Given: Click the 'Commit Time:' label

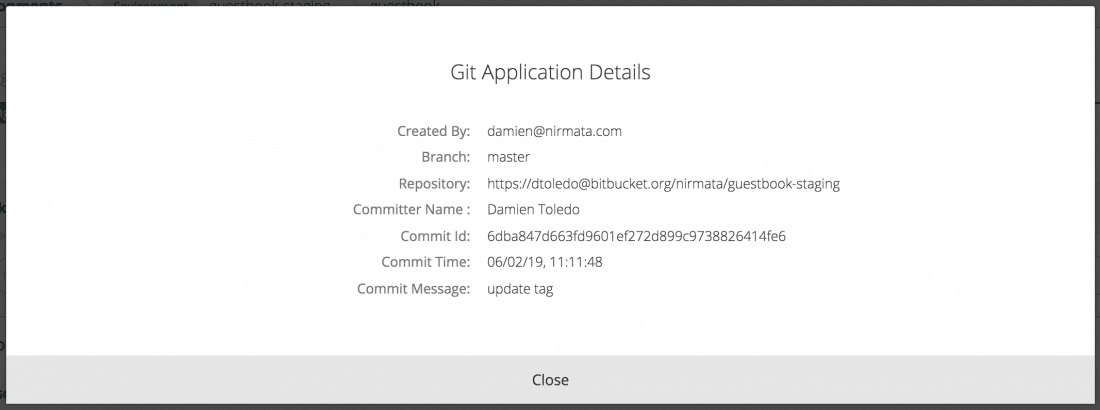Looking at the screenshot, I should click(426, 262).
